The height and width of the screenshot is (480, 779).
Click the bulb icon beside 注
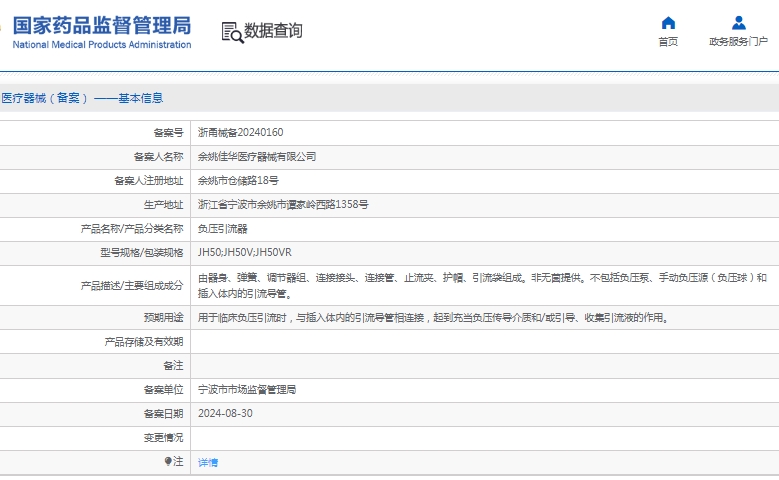pos(168,462)
